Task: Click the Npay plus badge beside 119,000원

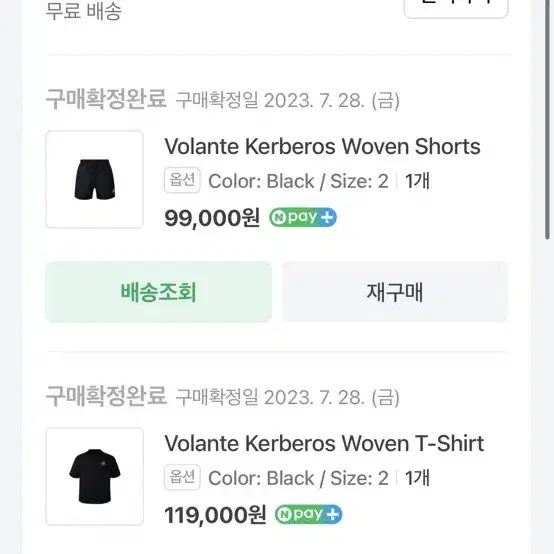Action: click(x=308, y=514)
